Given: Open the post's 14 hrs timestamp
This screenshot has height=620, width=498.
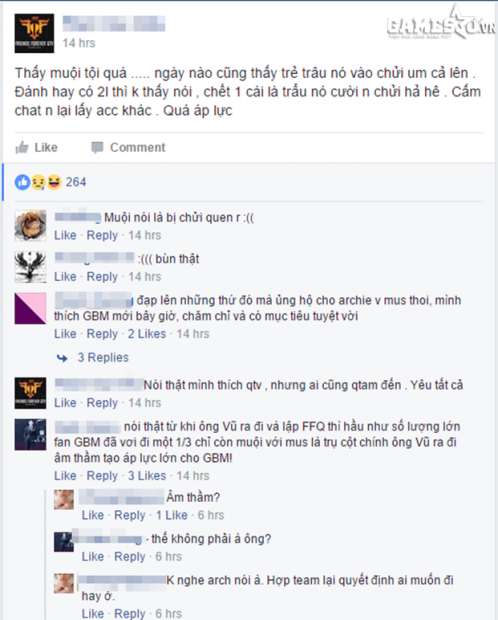Looking at the screenshot, I should point(79,43).
